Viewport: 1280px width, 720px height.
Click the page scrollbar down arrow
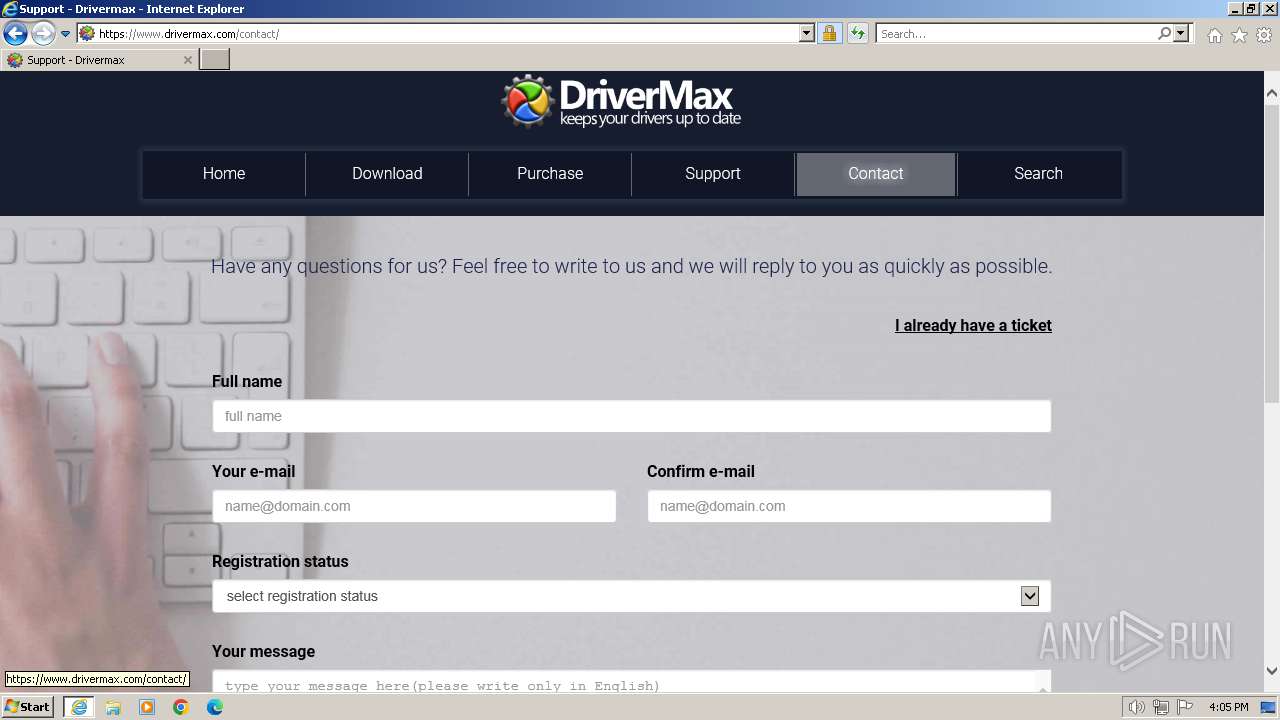coord(1272,671)
